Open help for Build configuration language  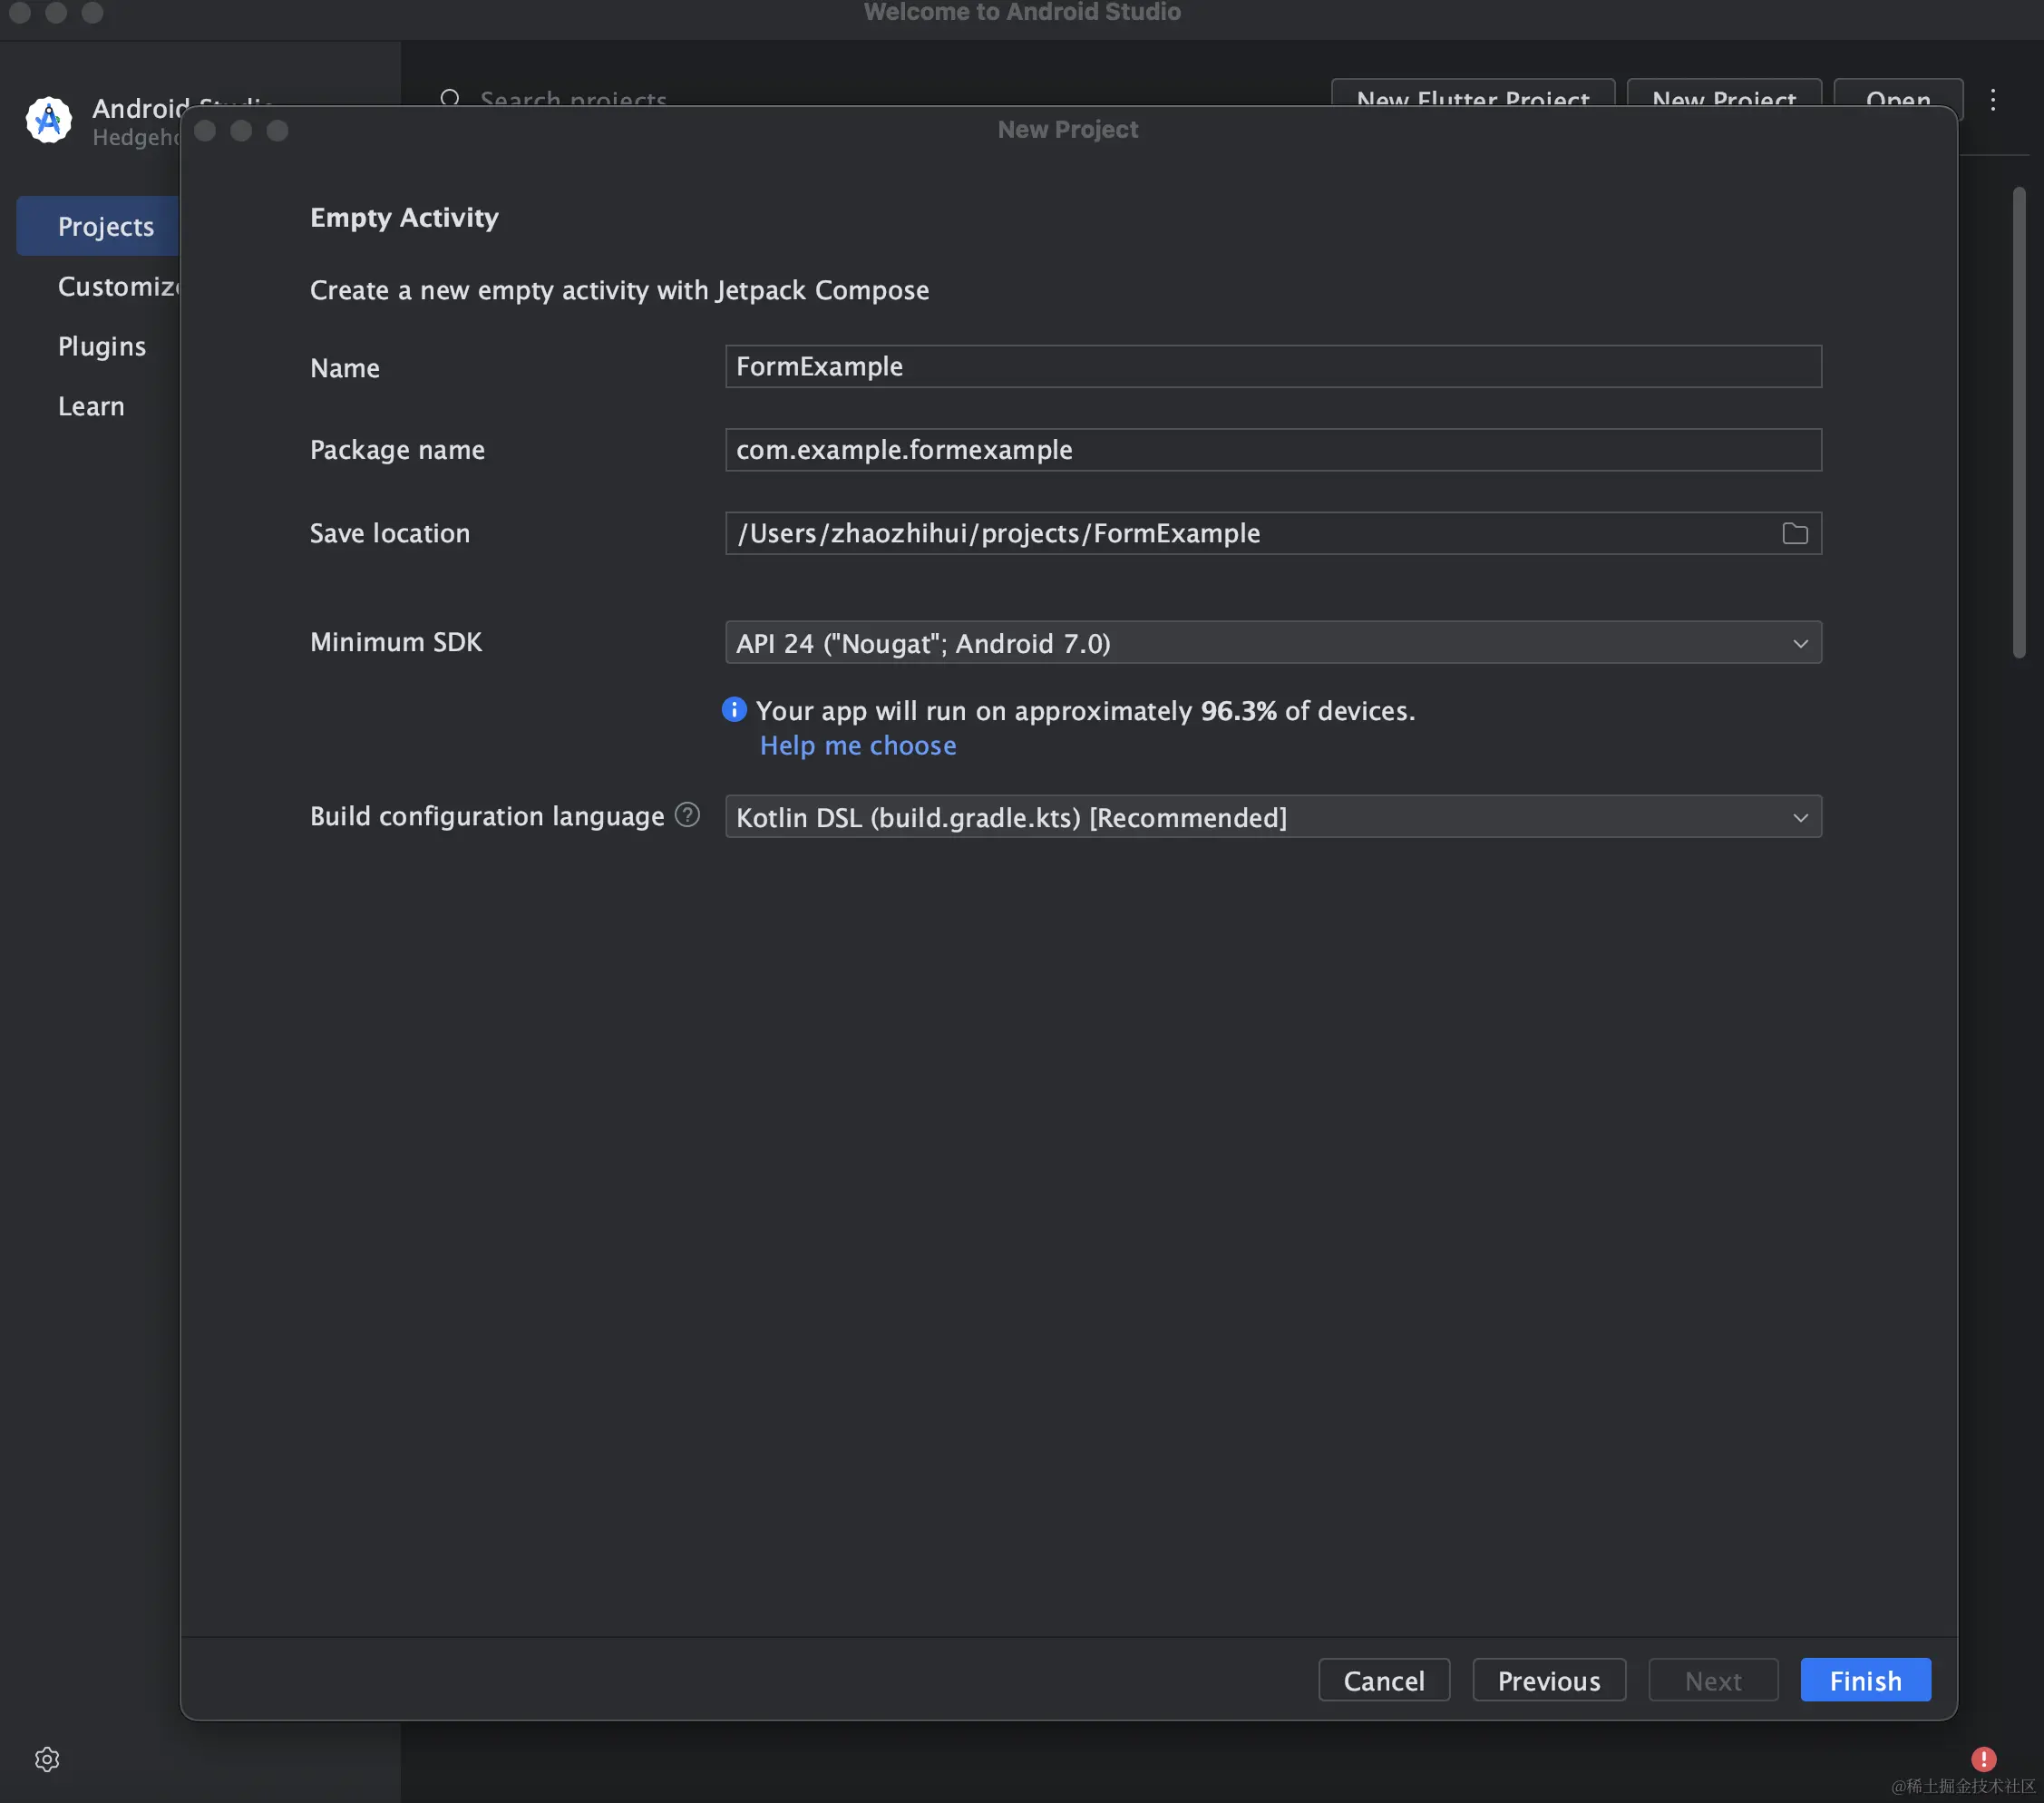(688, 815)
